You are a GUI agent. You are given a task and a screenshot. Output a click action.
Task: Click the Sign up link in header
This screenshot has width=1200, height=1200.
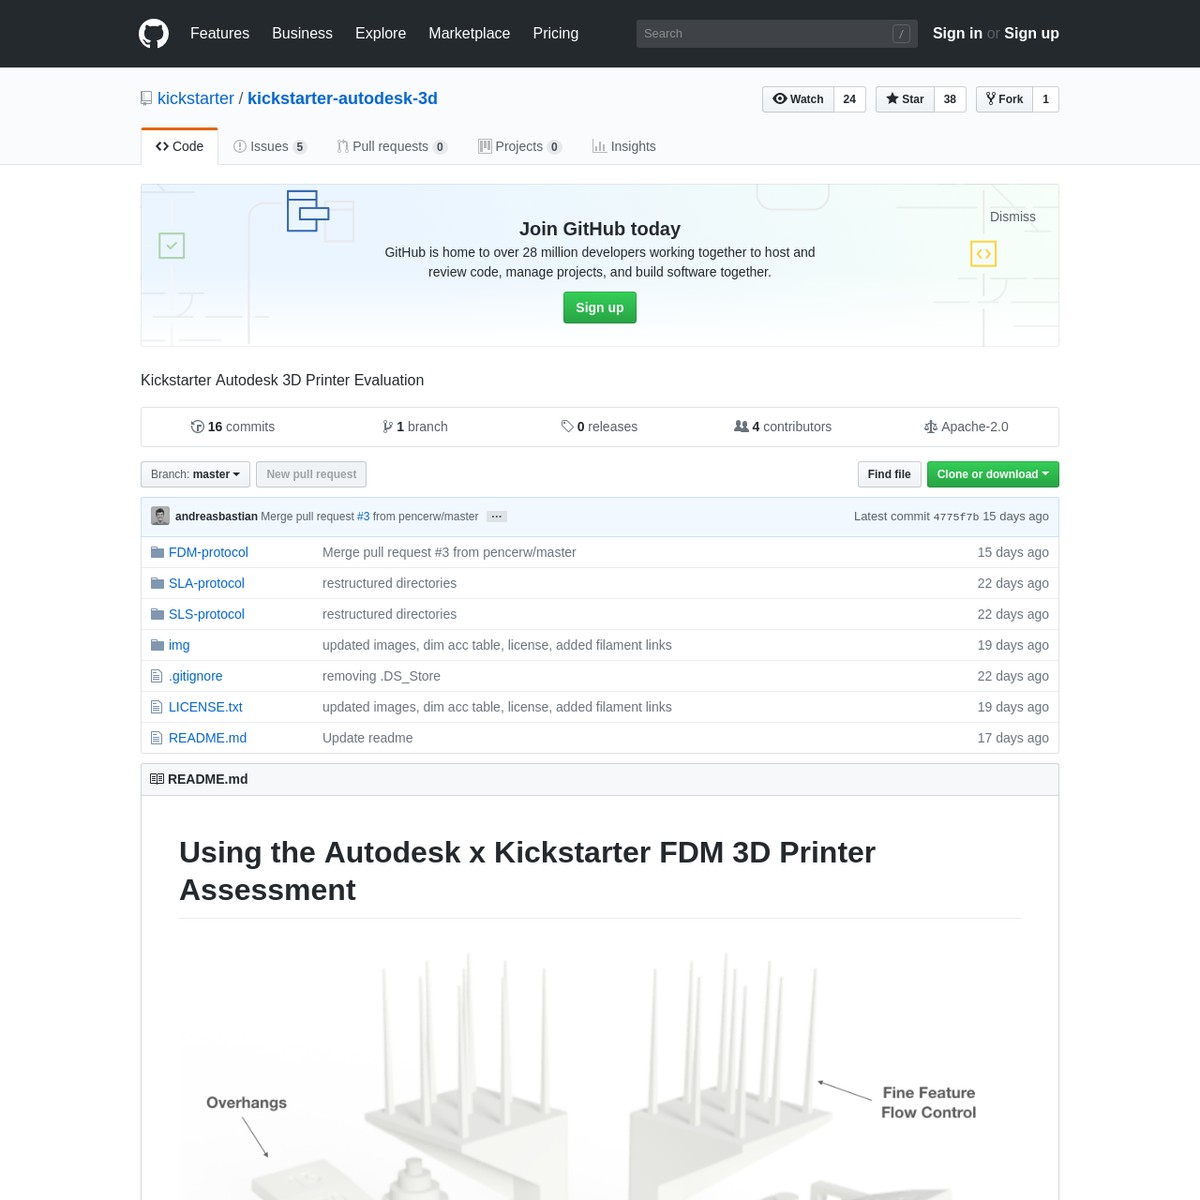point(1032,33)
